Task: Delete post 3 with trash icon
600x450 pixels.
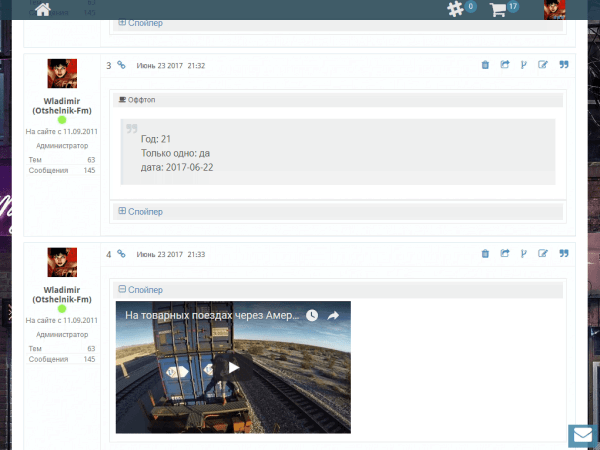Action: [485, 65]
